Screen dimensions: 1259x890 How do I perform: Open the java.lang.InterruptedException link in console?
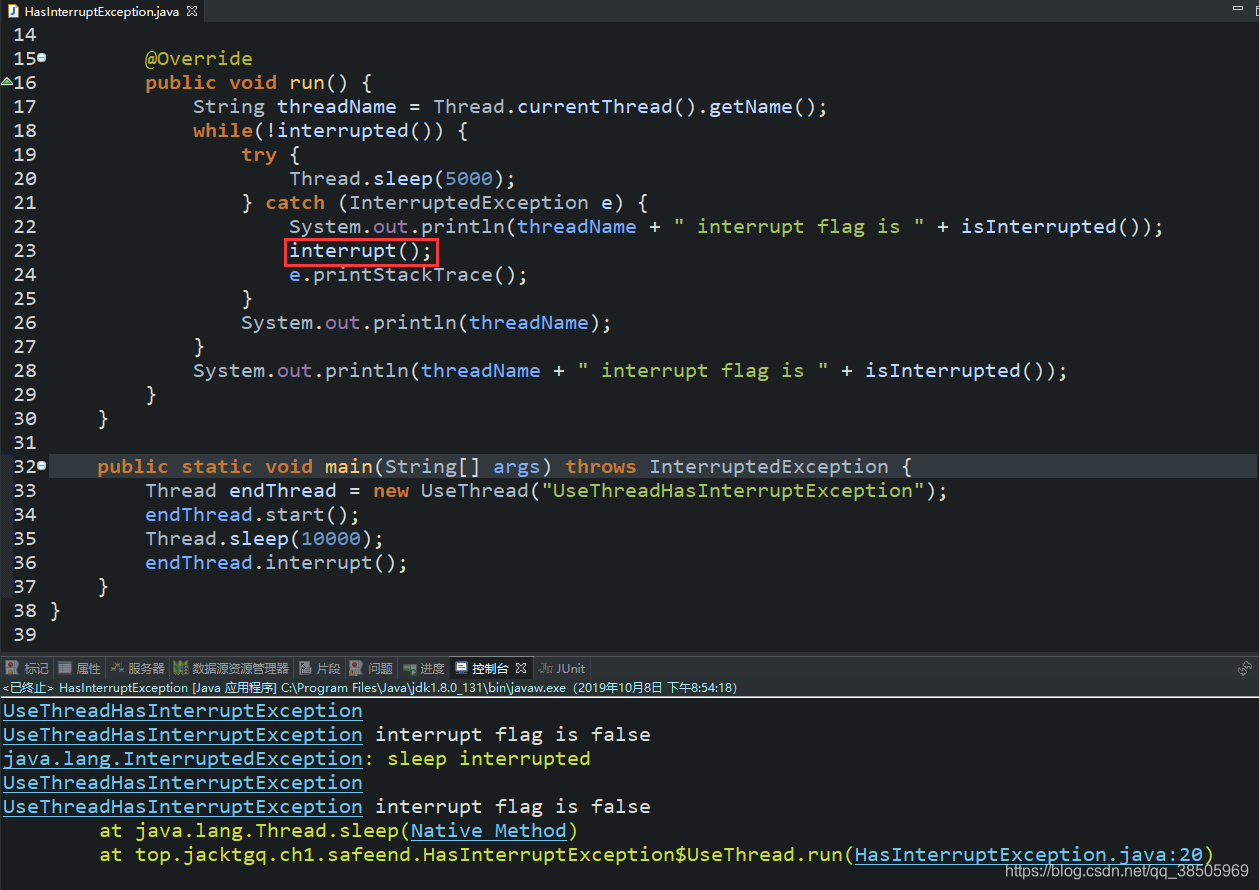(182, 758)
